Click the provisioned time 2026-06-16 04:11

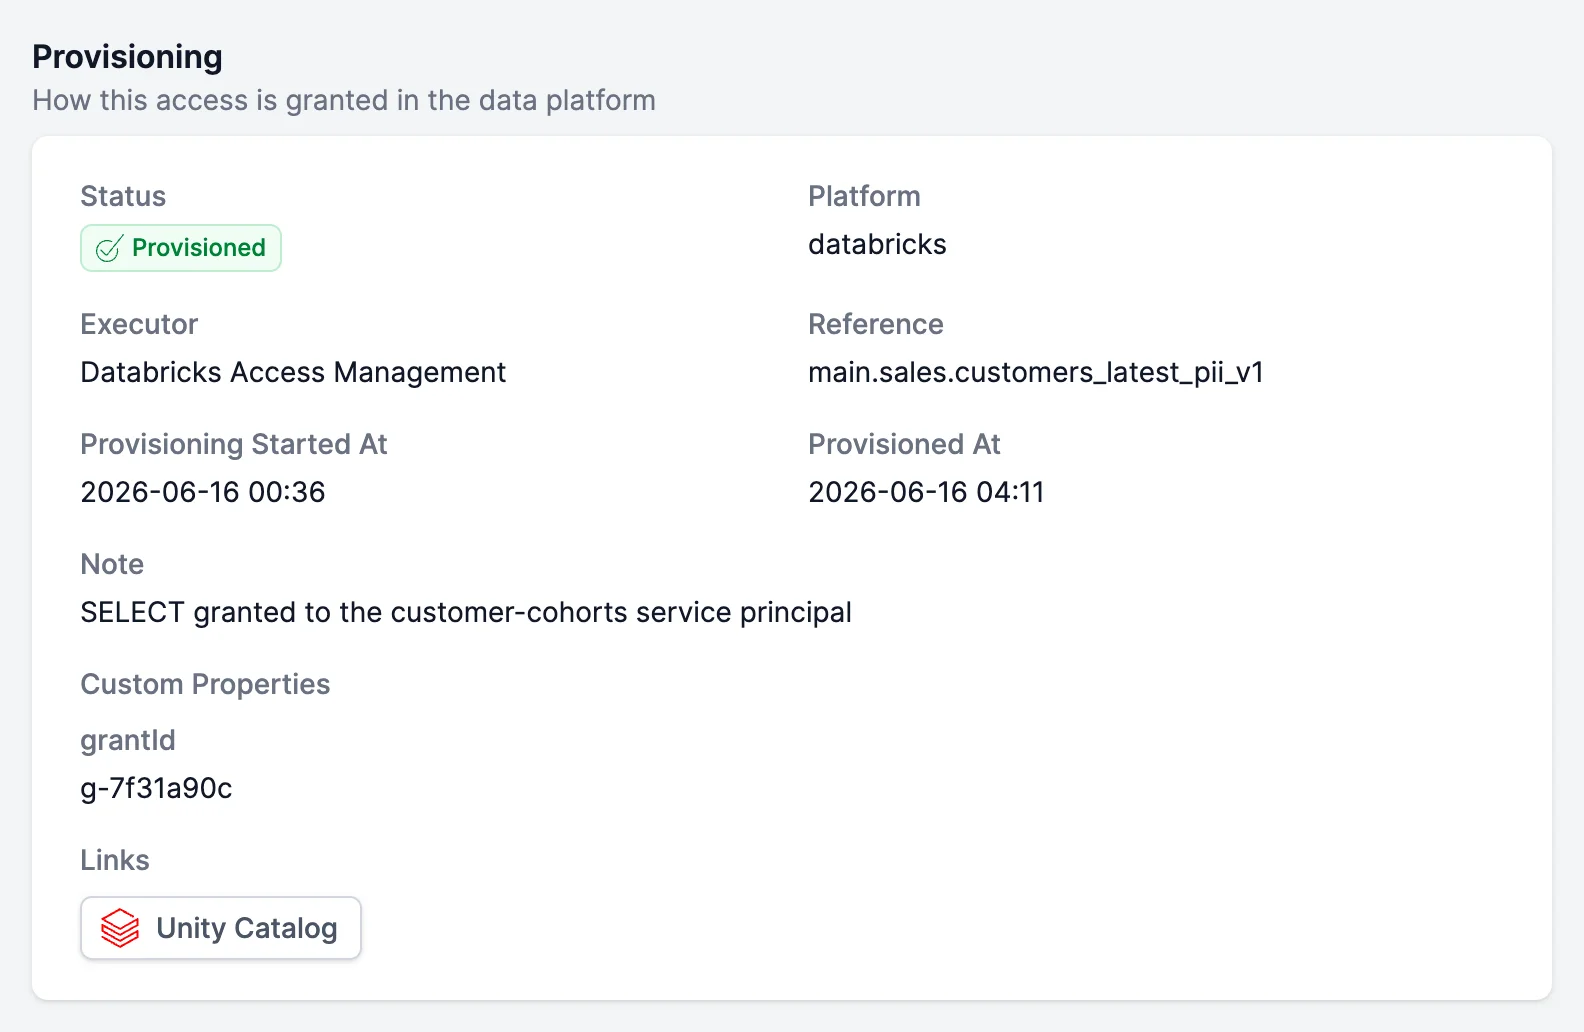click(926, 492)
